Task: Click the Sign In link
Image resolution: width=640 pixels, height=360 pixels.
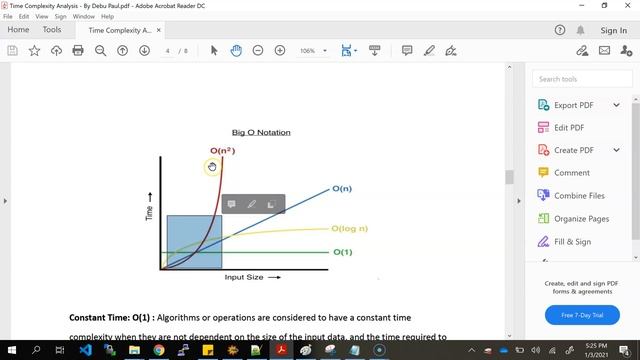Action: tap(613, 31)
